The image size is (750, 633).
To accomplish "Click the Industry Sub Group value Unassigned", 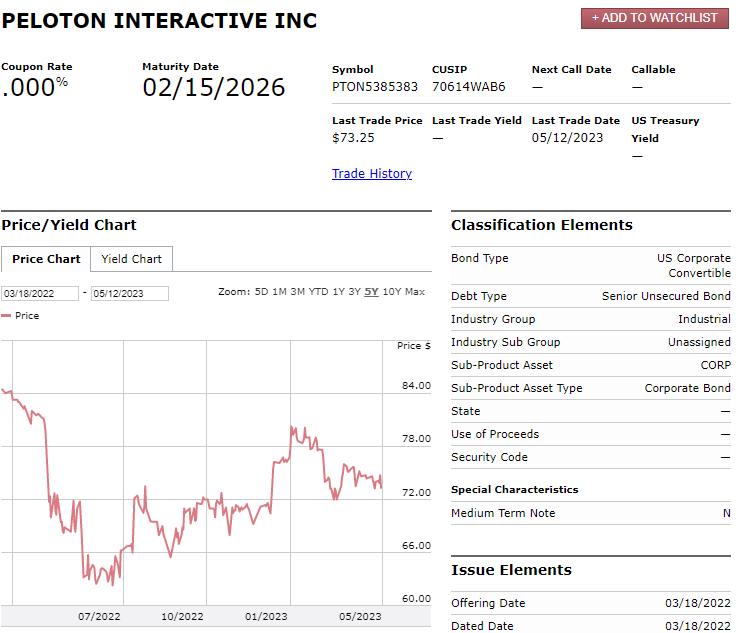I will 699,342.
